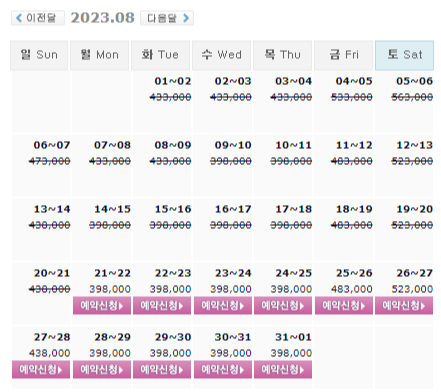Click the 21~22 date label
441x392 pixels.
(112, 273)
